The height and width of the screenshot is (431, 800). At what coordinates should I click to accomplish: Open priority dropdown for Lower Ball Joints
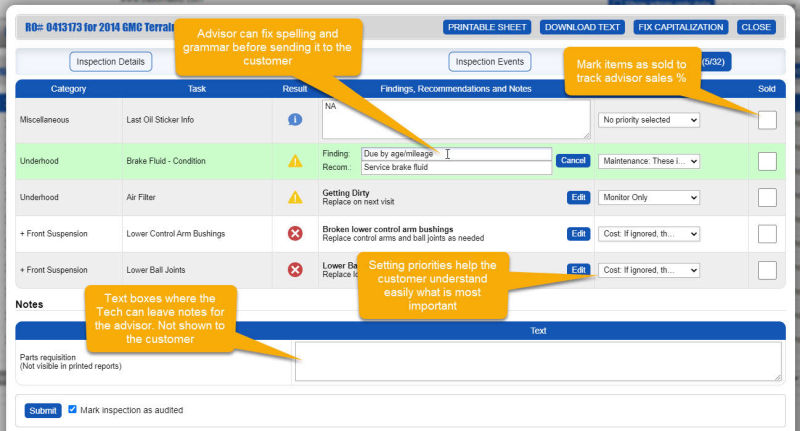click(648, 270)
